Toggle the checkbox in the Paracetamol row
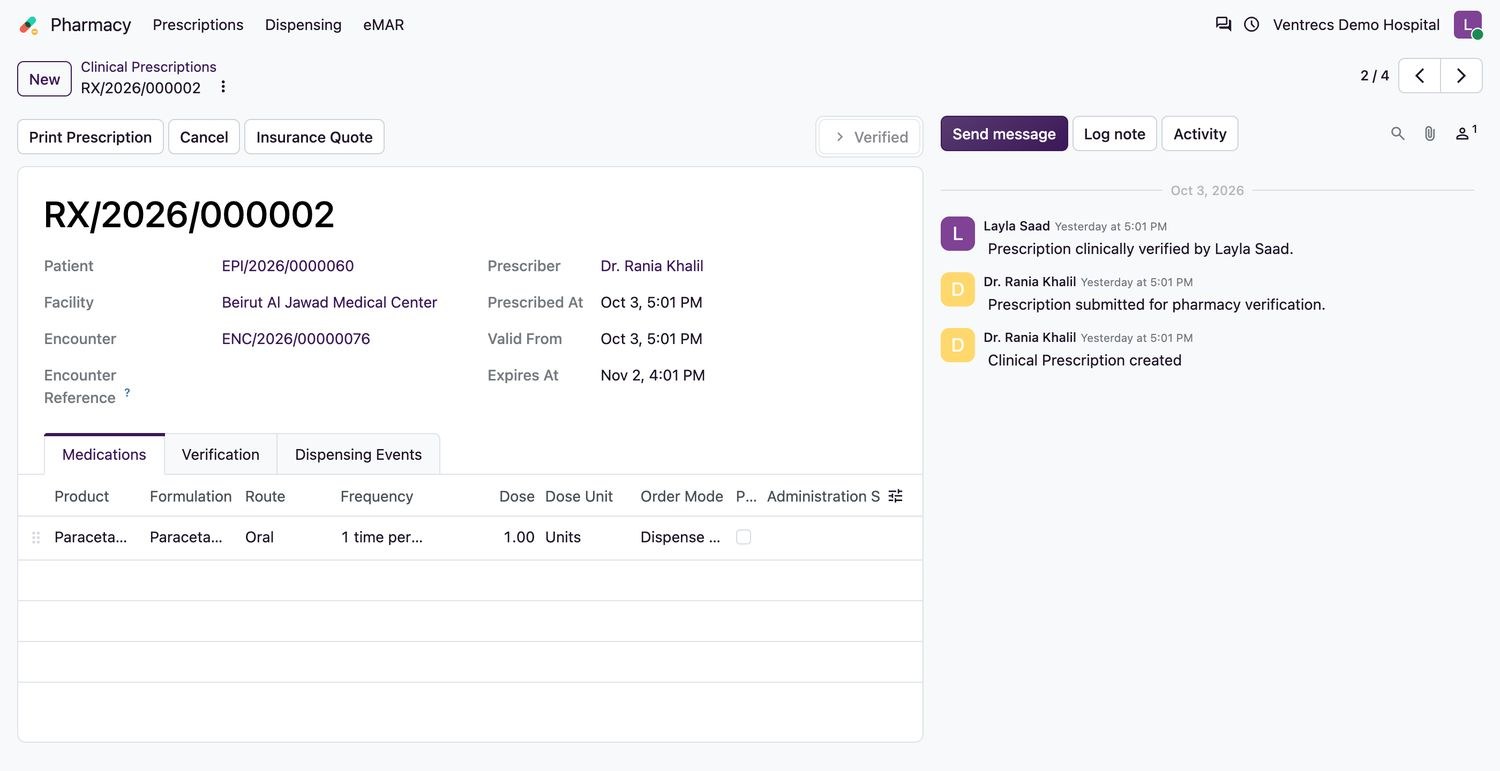This screenshot has width=1500, height=771. [x=743, y=537]
